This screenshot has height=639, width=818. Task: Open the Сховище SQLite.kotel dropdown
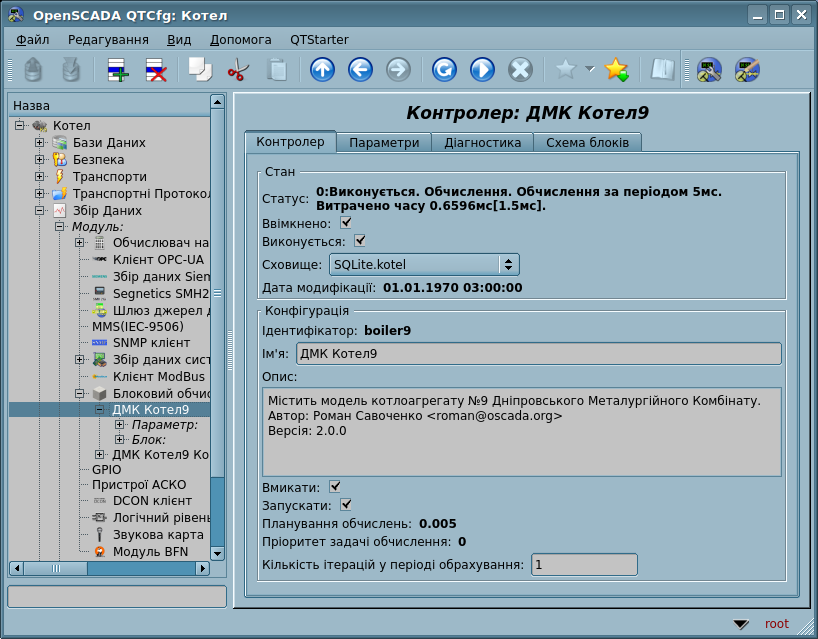click(423, 265)
